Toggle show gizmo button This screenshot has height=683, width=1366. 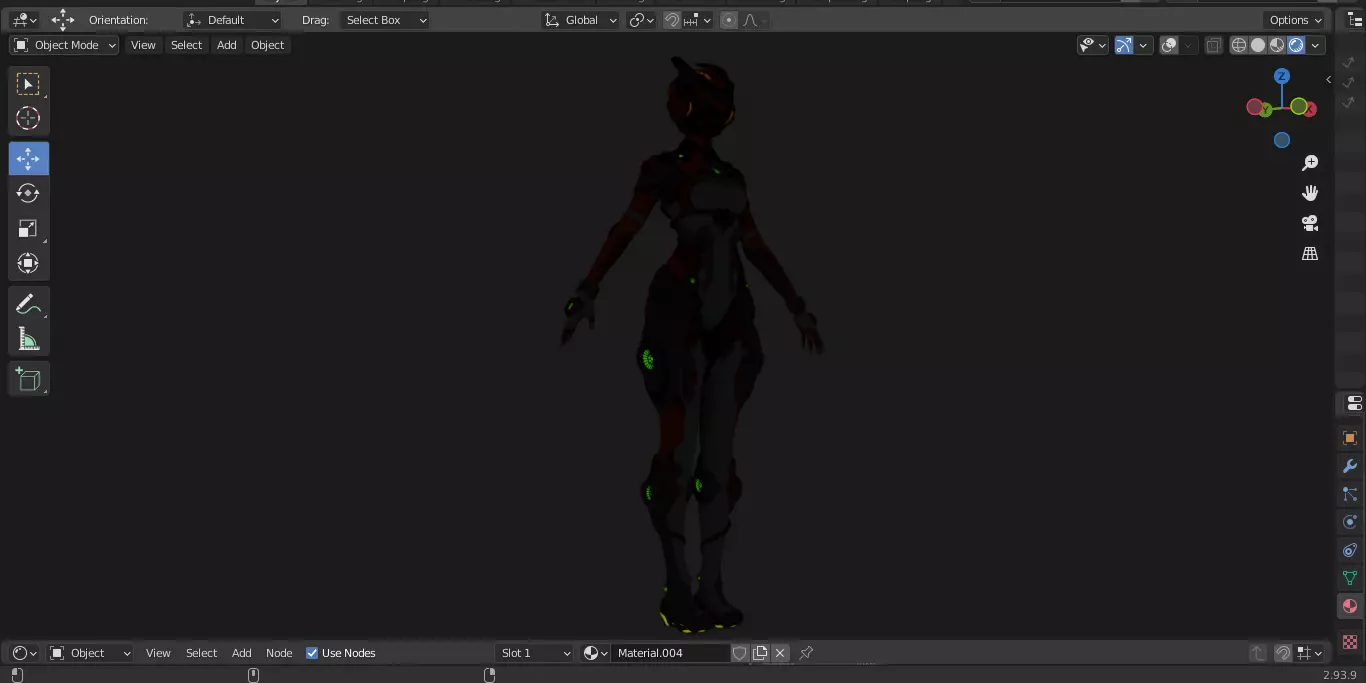point(1124,45)
